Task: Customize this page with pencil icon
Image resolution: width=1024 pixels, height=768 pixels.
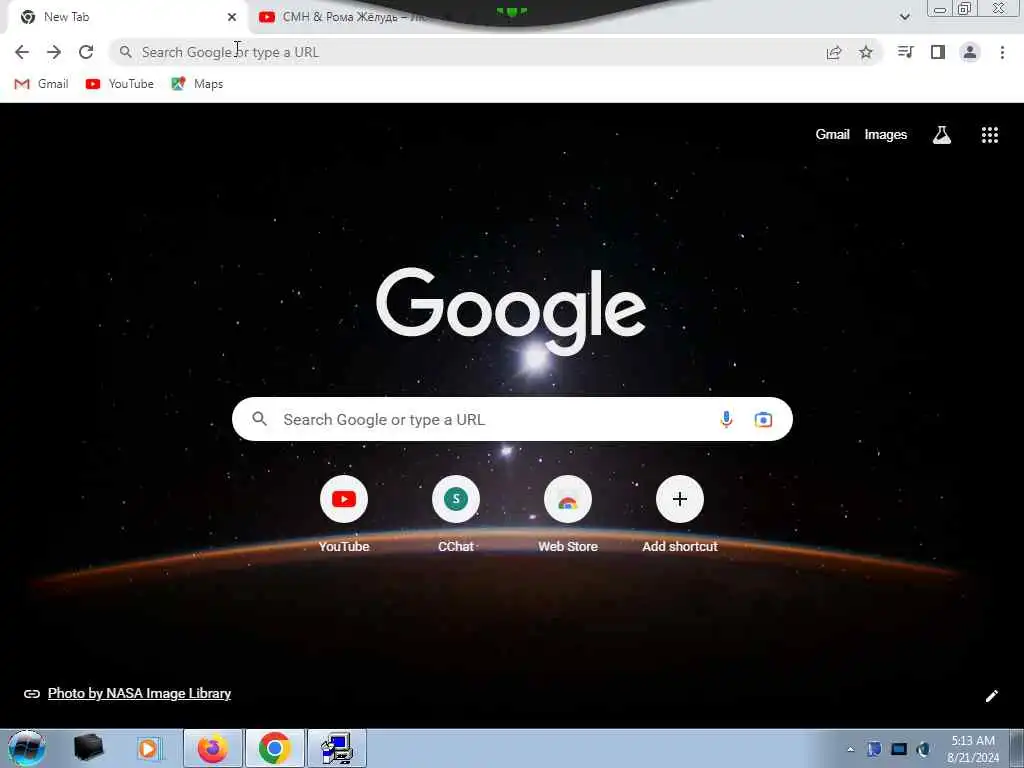Action: [991, 696]
